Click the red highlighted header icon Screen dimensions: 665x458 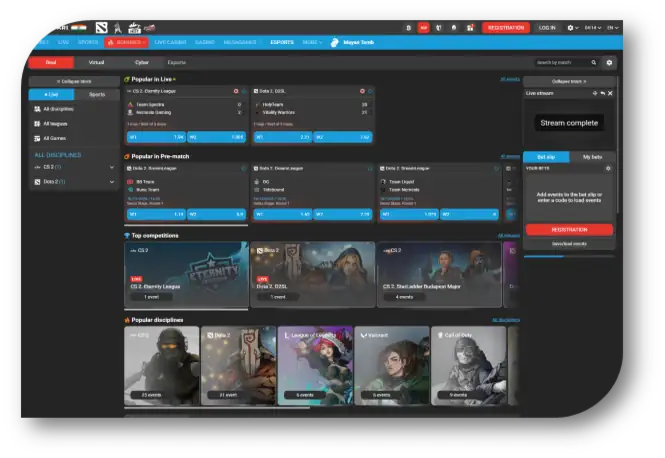(423, 28)
